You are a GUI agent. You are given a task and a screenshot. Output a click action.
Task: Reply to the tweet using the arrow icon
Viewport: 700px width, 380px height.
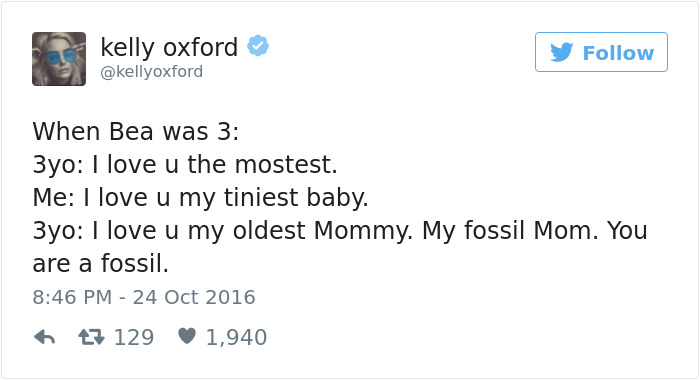click(44, 337)
